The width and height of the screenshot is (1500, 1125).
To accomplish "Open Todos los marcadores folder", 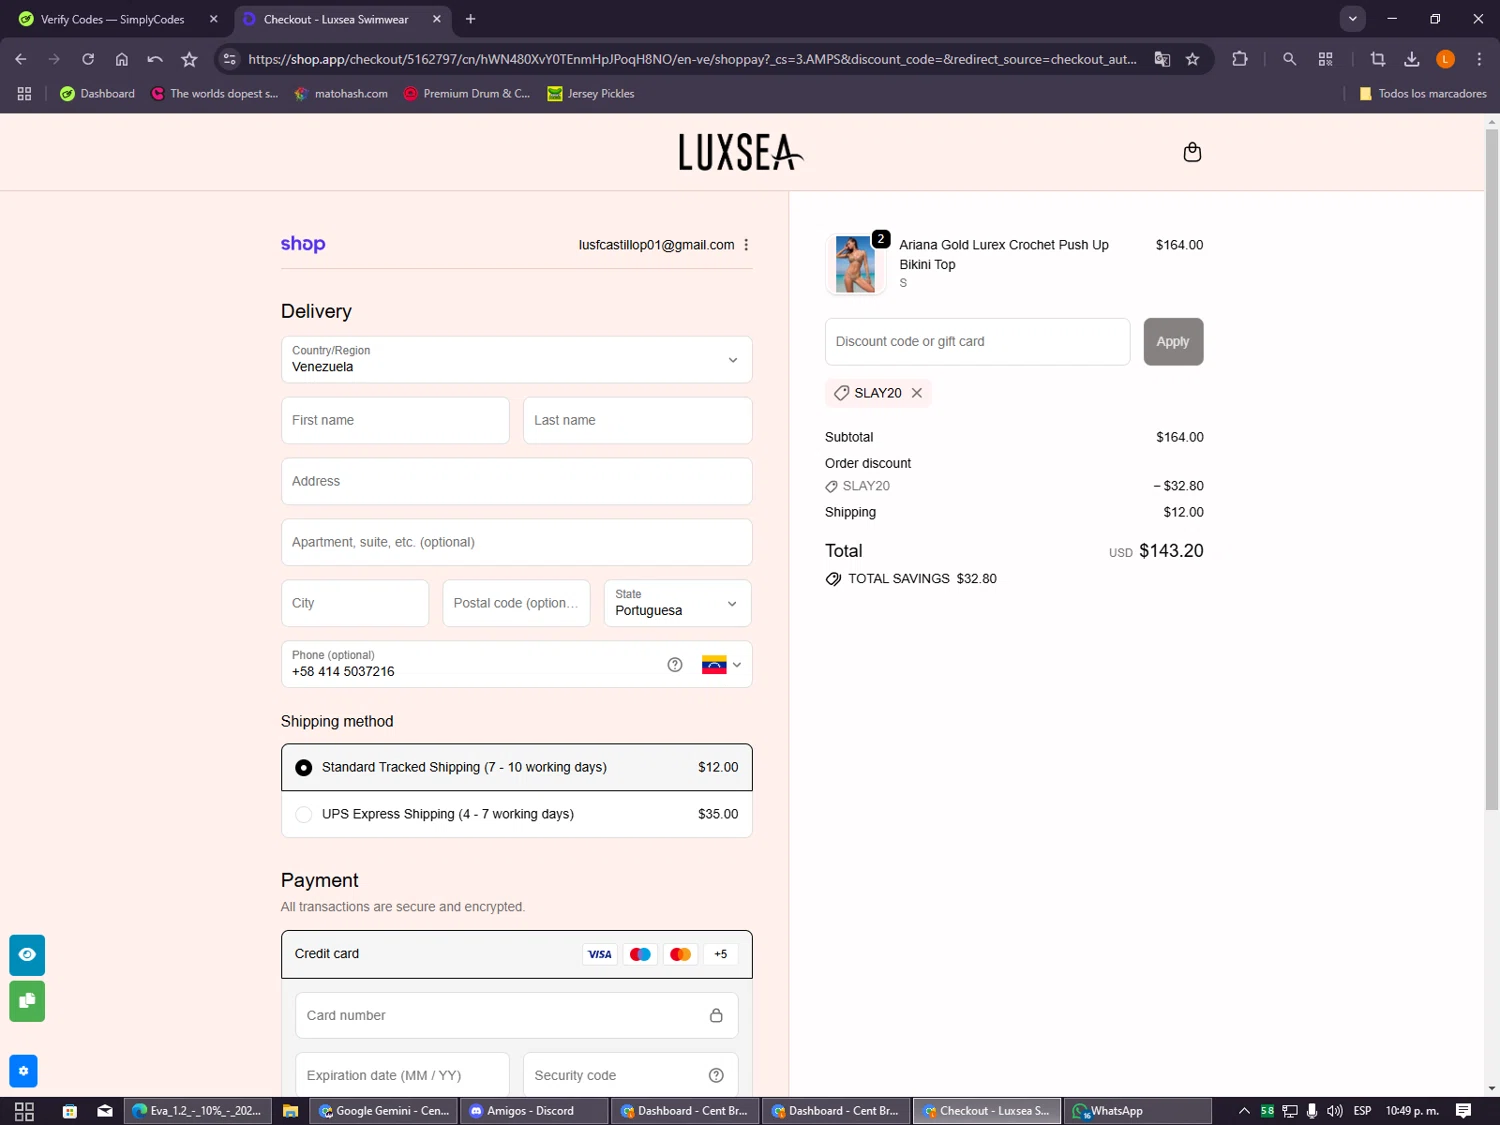I will tap(1422, 94).
